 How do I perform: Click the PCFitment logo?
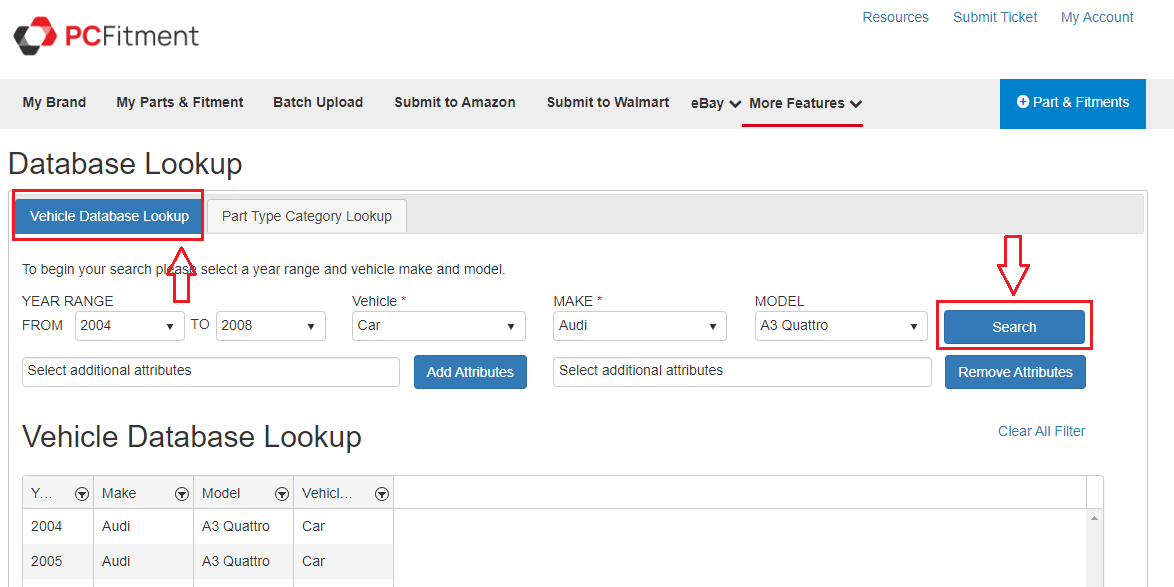pos(106,37)
